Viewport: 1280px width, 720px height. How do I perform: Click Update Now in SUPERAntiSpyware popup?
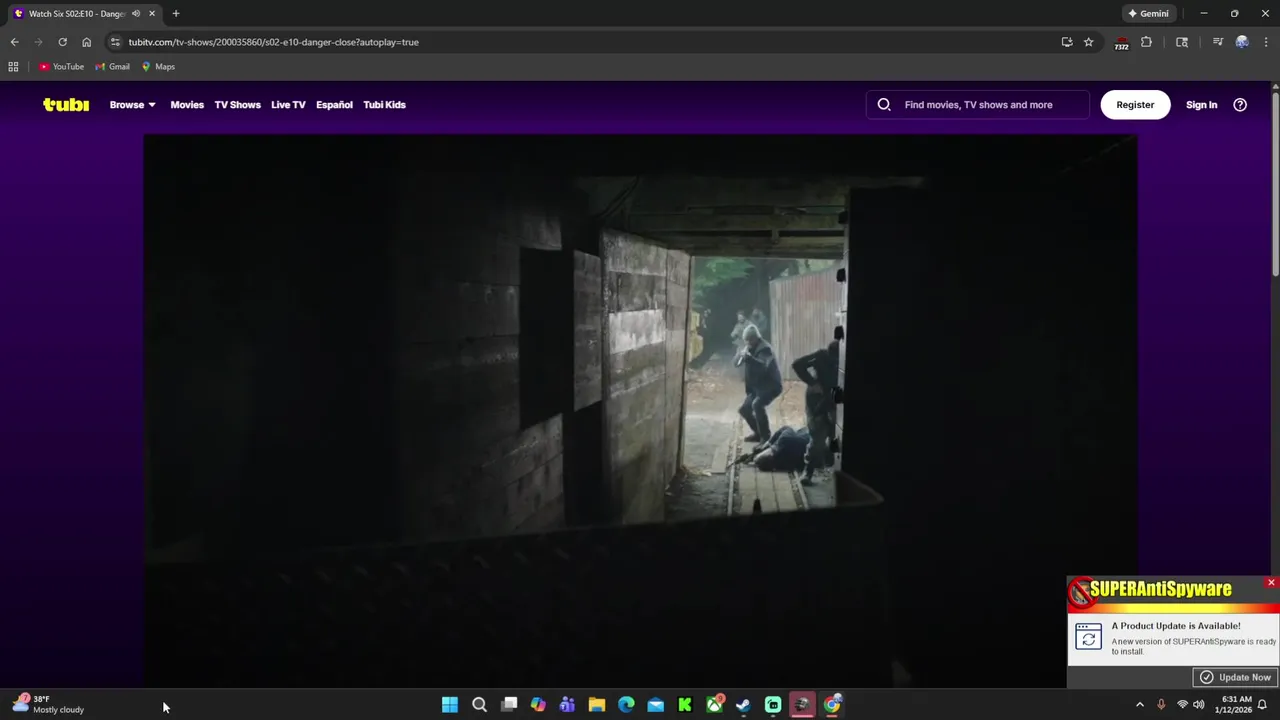[1235, 677]
